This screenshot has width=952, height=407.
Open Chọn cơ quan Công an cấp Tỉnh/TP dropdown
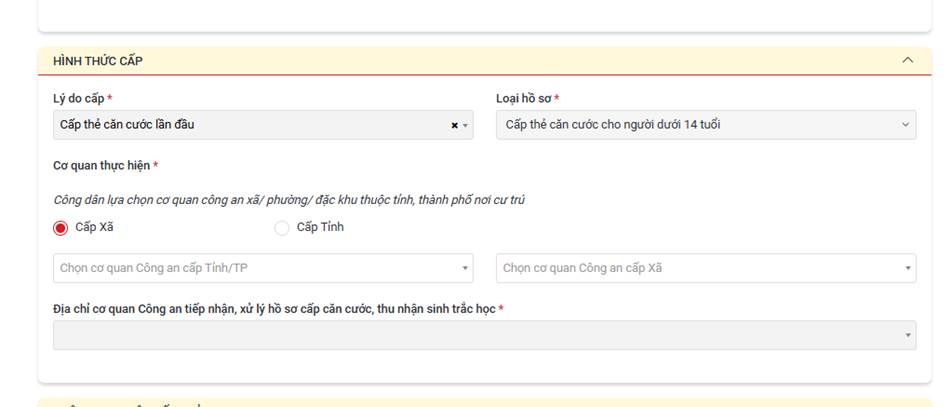click(263, 268)
